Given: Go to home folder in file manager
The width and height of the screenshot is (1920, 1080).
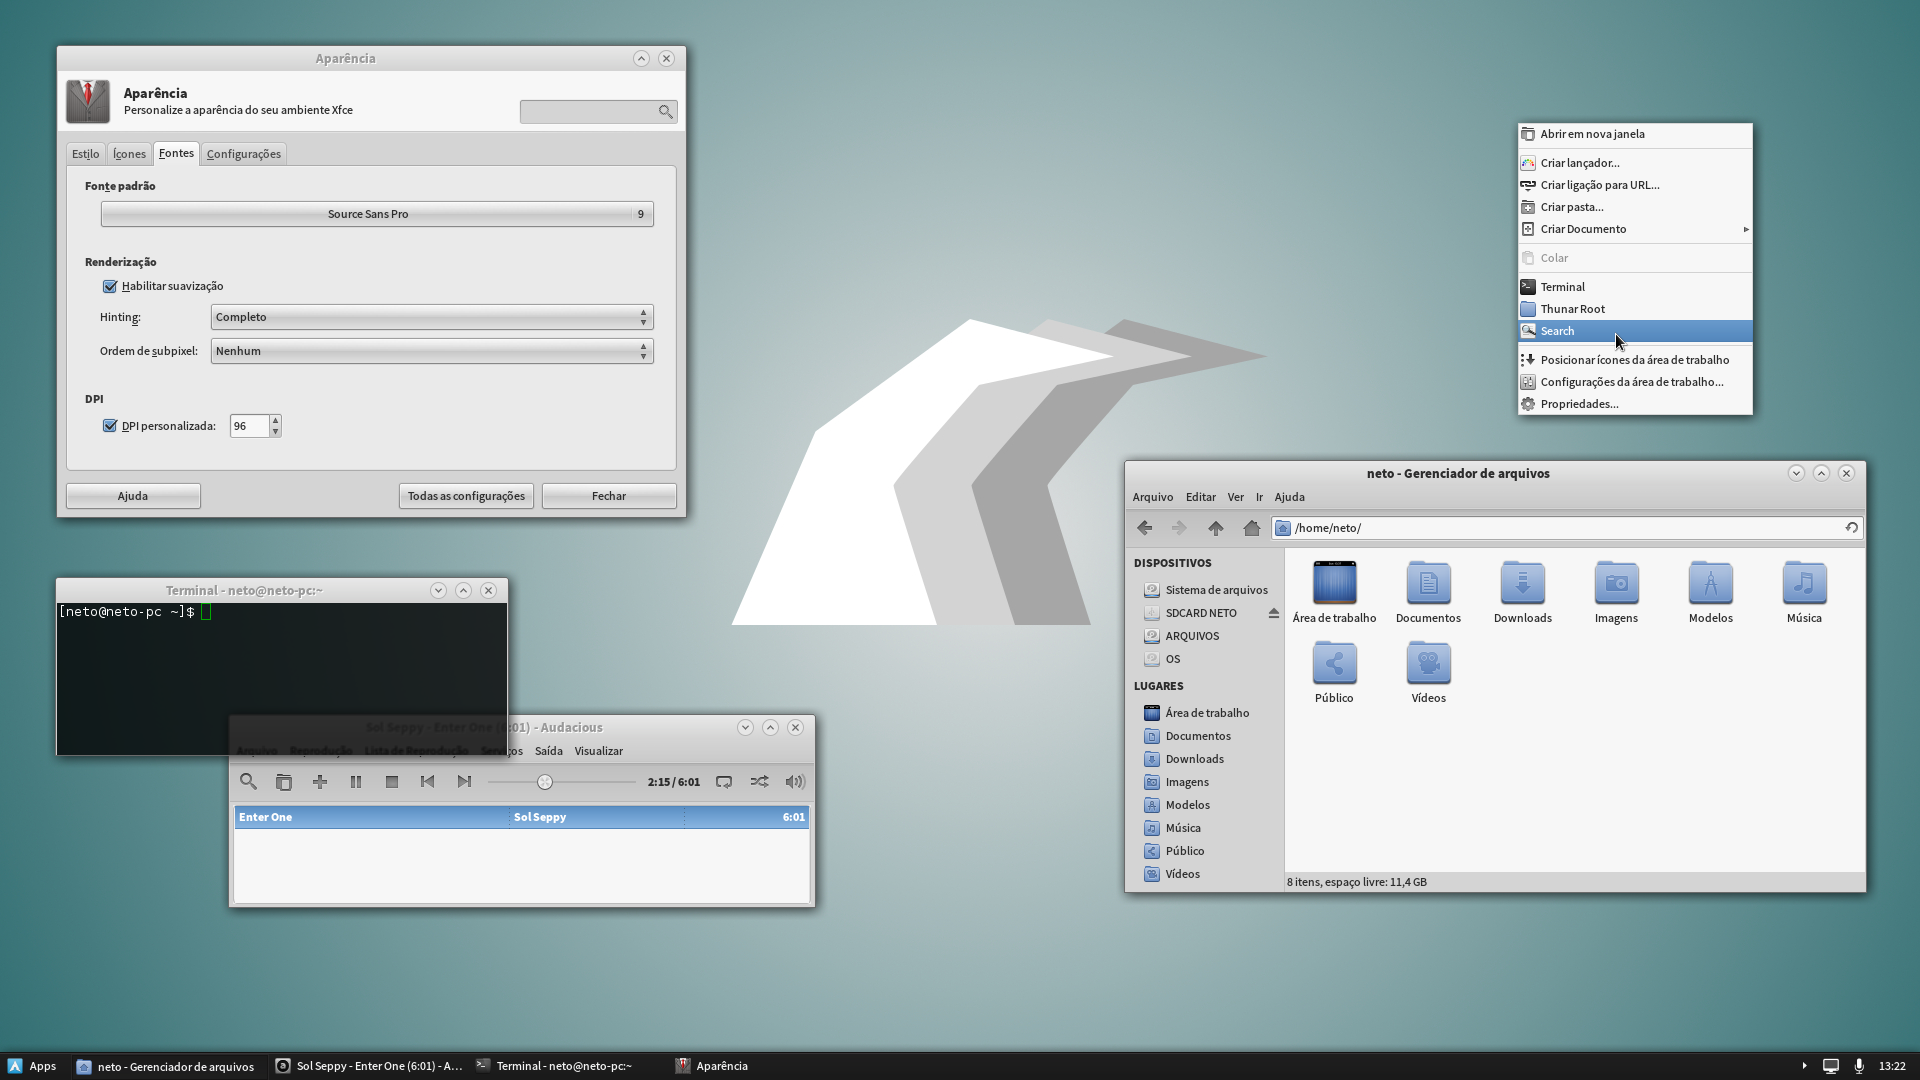Looking at the screenshot, I should pyautogui.click(x=1252, y=528).
